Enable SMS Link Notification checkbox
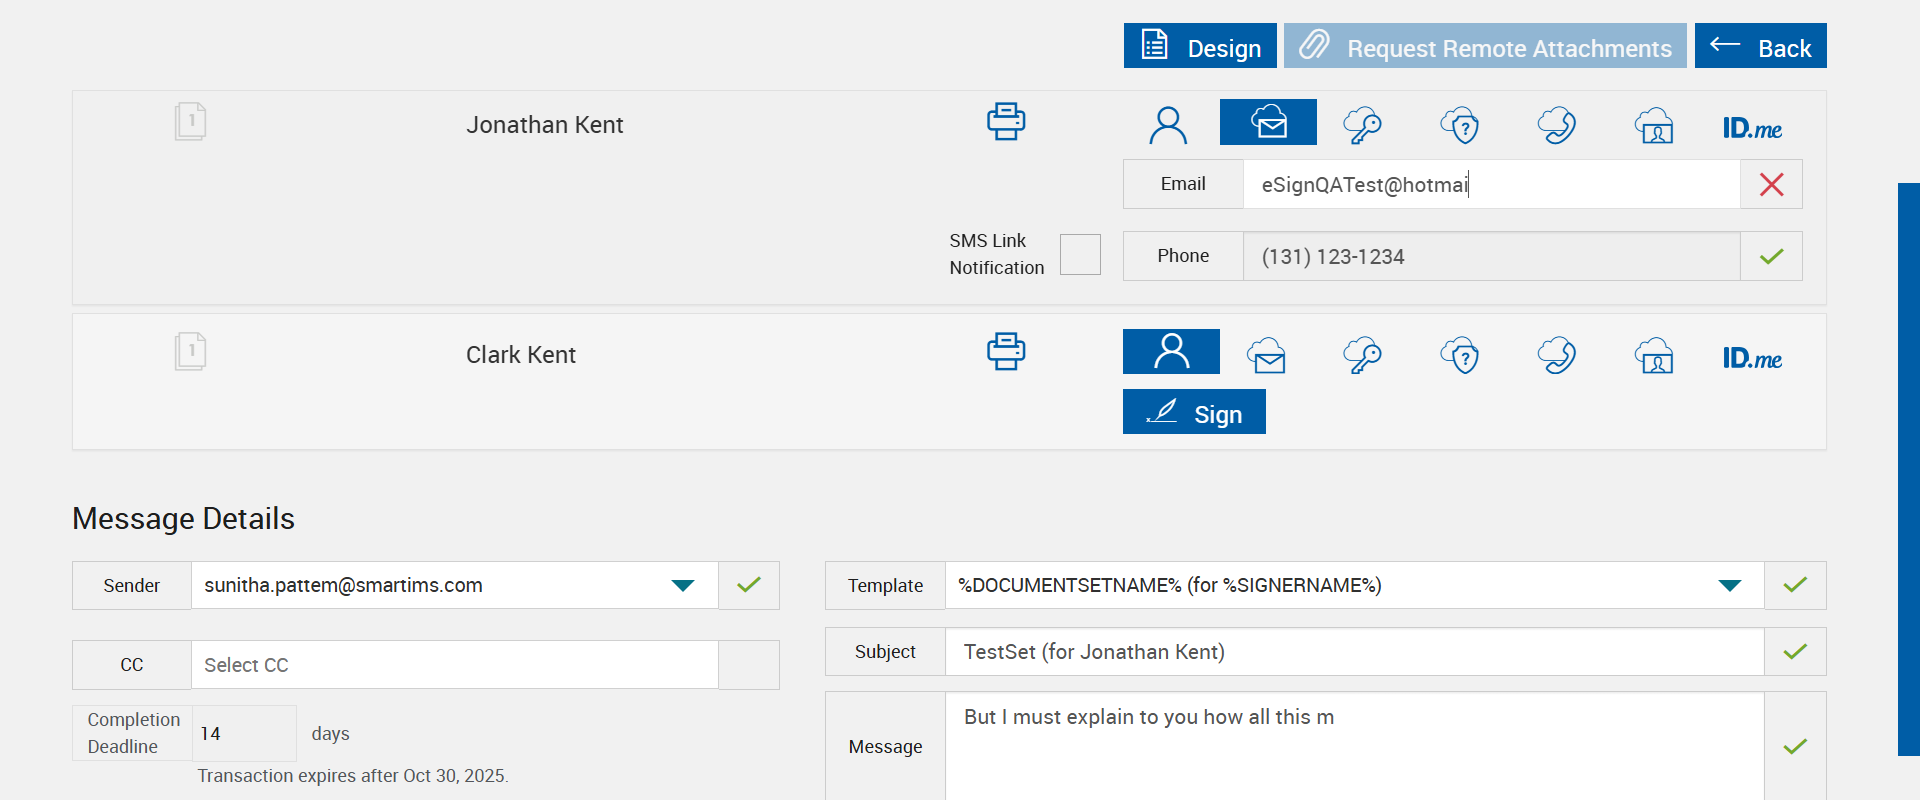1920x800 pixels. 1080,255
